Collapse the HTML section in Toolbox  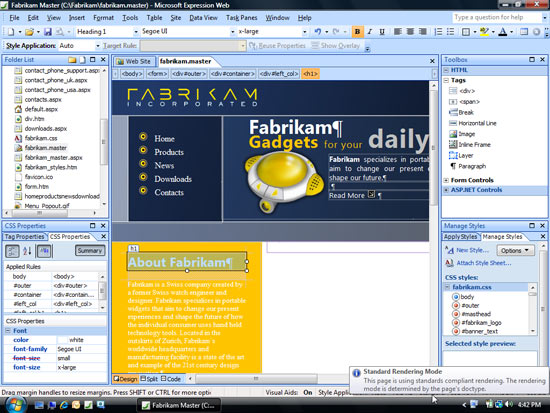[446, 70]
